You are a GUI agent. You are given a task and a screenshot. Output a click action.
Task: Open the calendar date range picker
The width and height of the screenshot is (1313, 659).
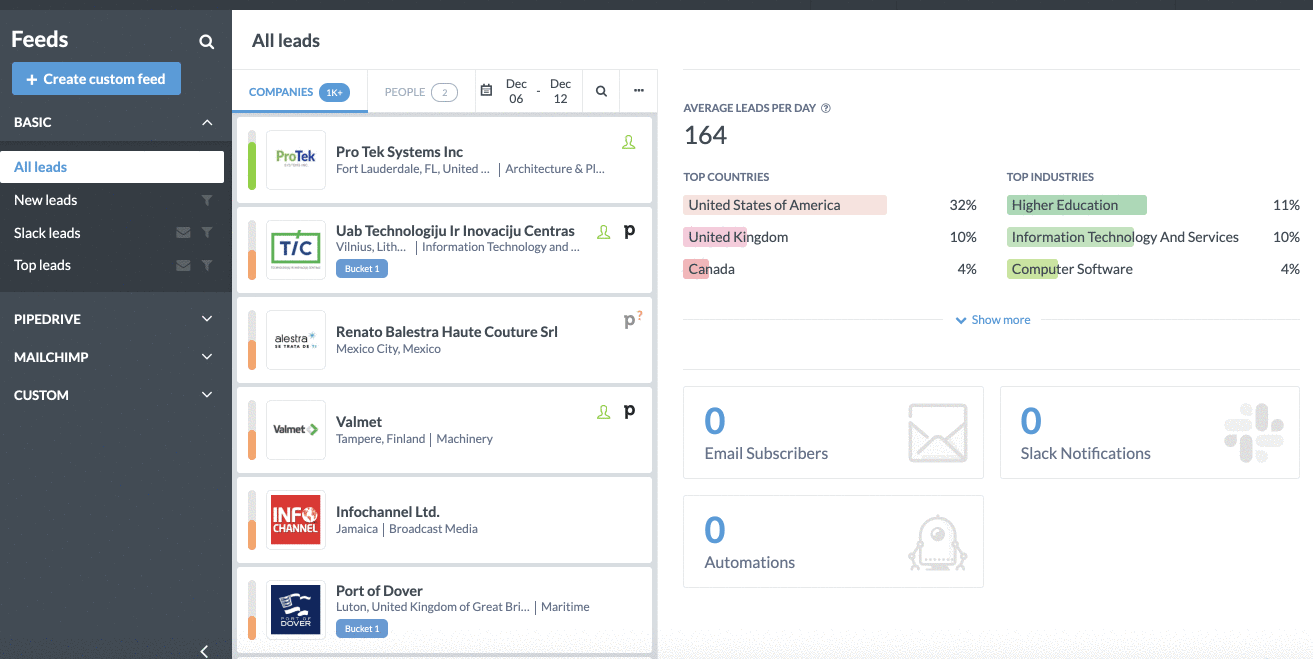pyautogui.click(x=488, y=90)
